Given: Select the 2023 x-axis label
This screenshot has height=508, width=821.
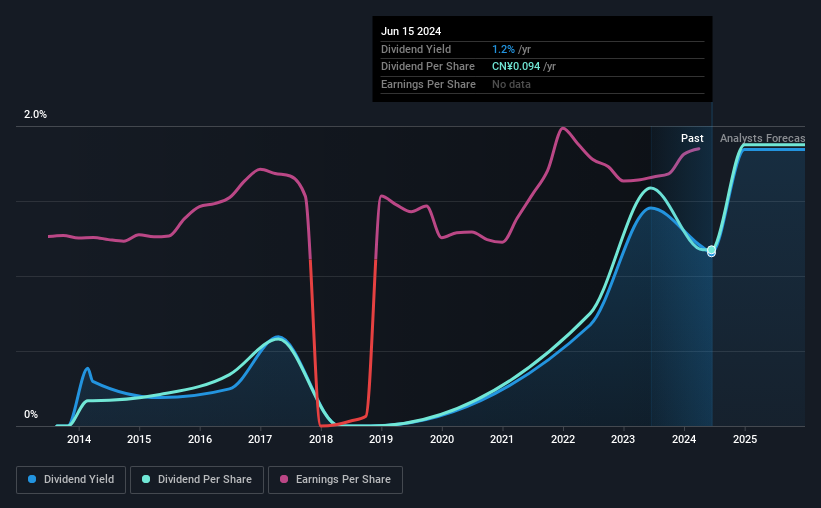Looking at the screenshot, I should coord(623,439).
